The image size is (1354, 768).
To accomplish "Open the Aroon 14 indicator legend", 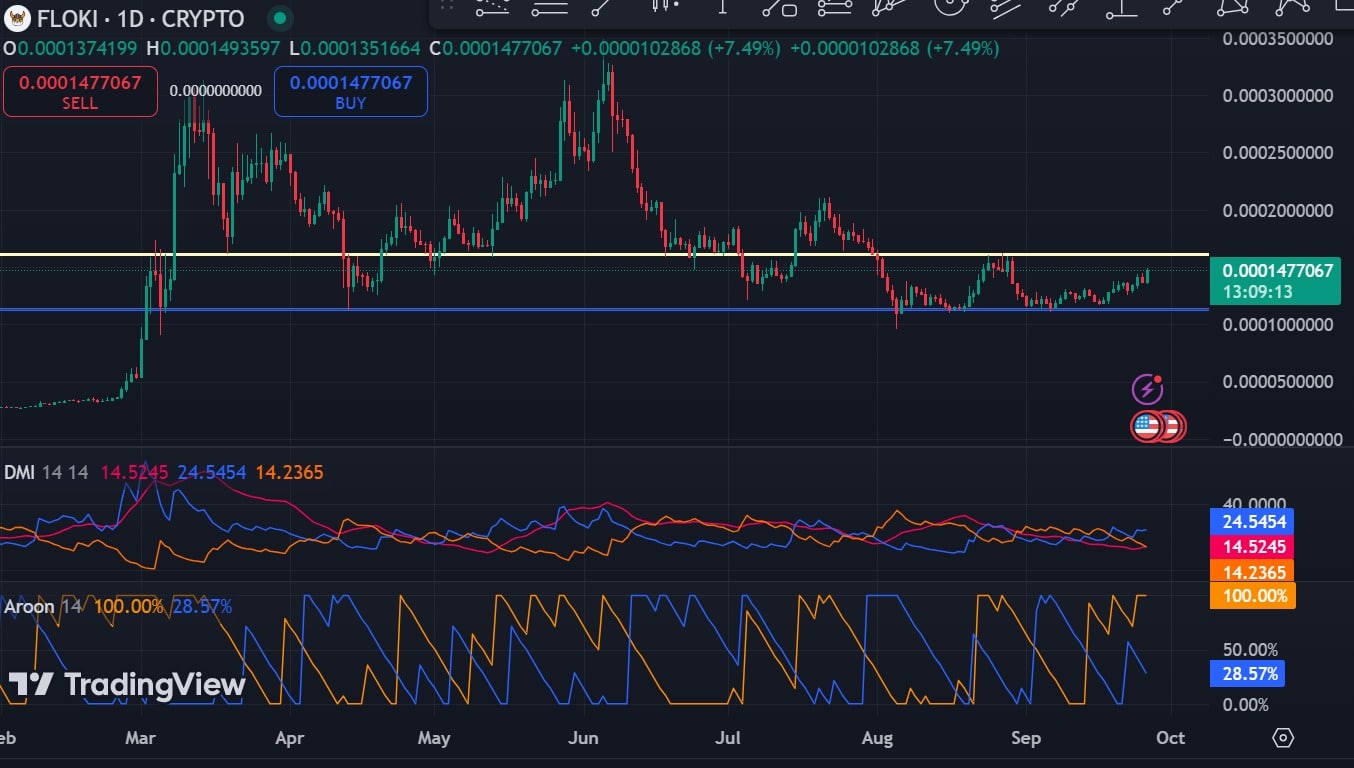I will [43, 606].
